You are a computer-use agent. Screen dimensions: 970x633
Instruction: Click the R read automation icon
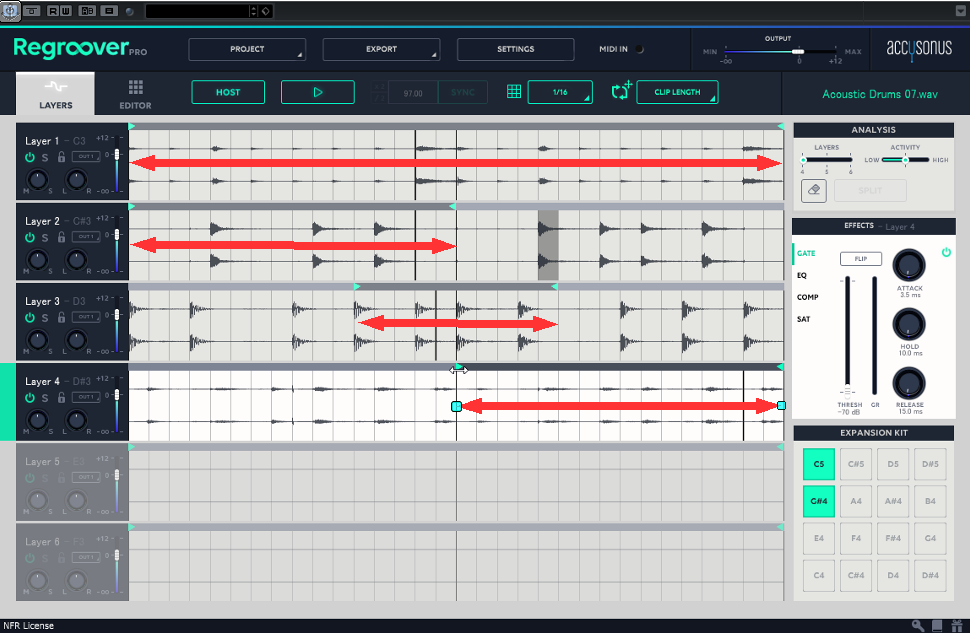point(53,11)
